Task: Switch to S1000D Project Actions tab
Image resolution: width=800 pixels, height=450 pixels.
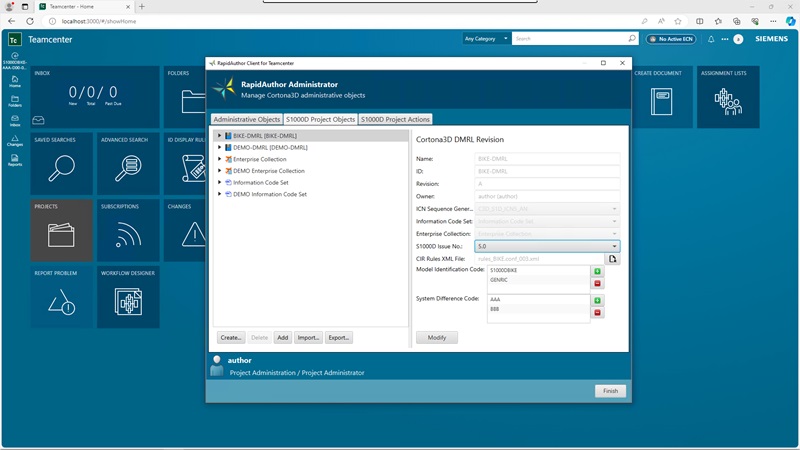Action: point(395,119)
